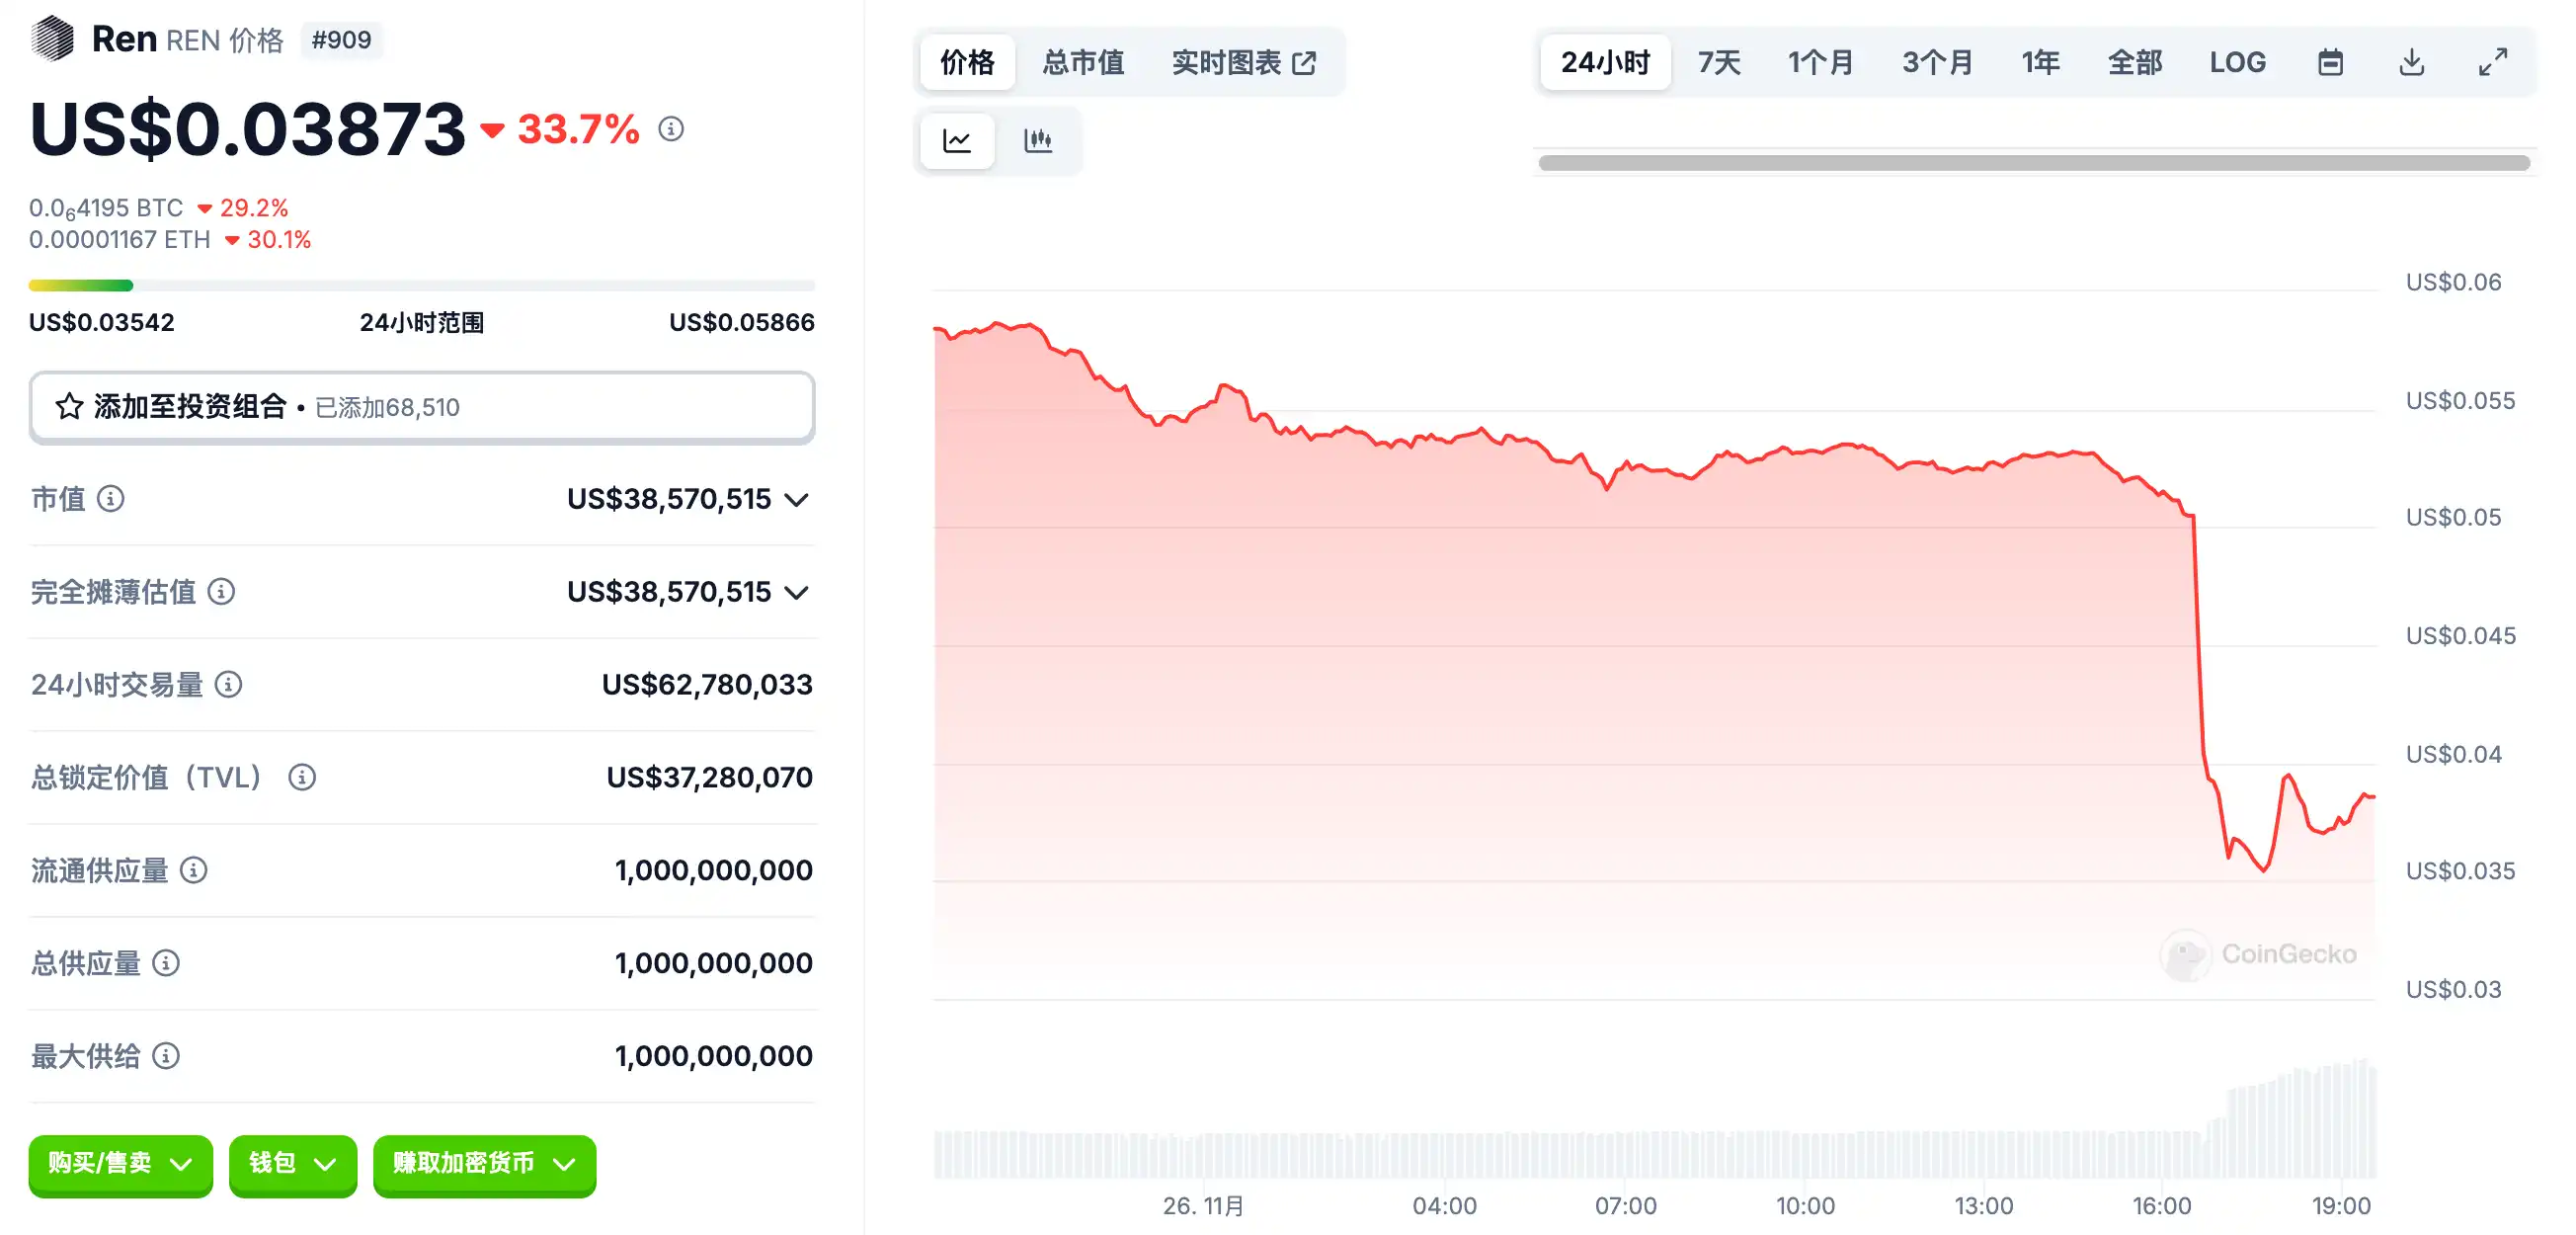Image resolution: width=2576 pixels, height=1235 pixels.
Task: Select the 价格 tab
Action: coord(967,62)
